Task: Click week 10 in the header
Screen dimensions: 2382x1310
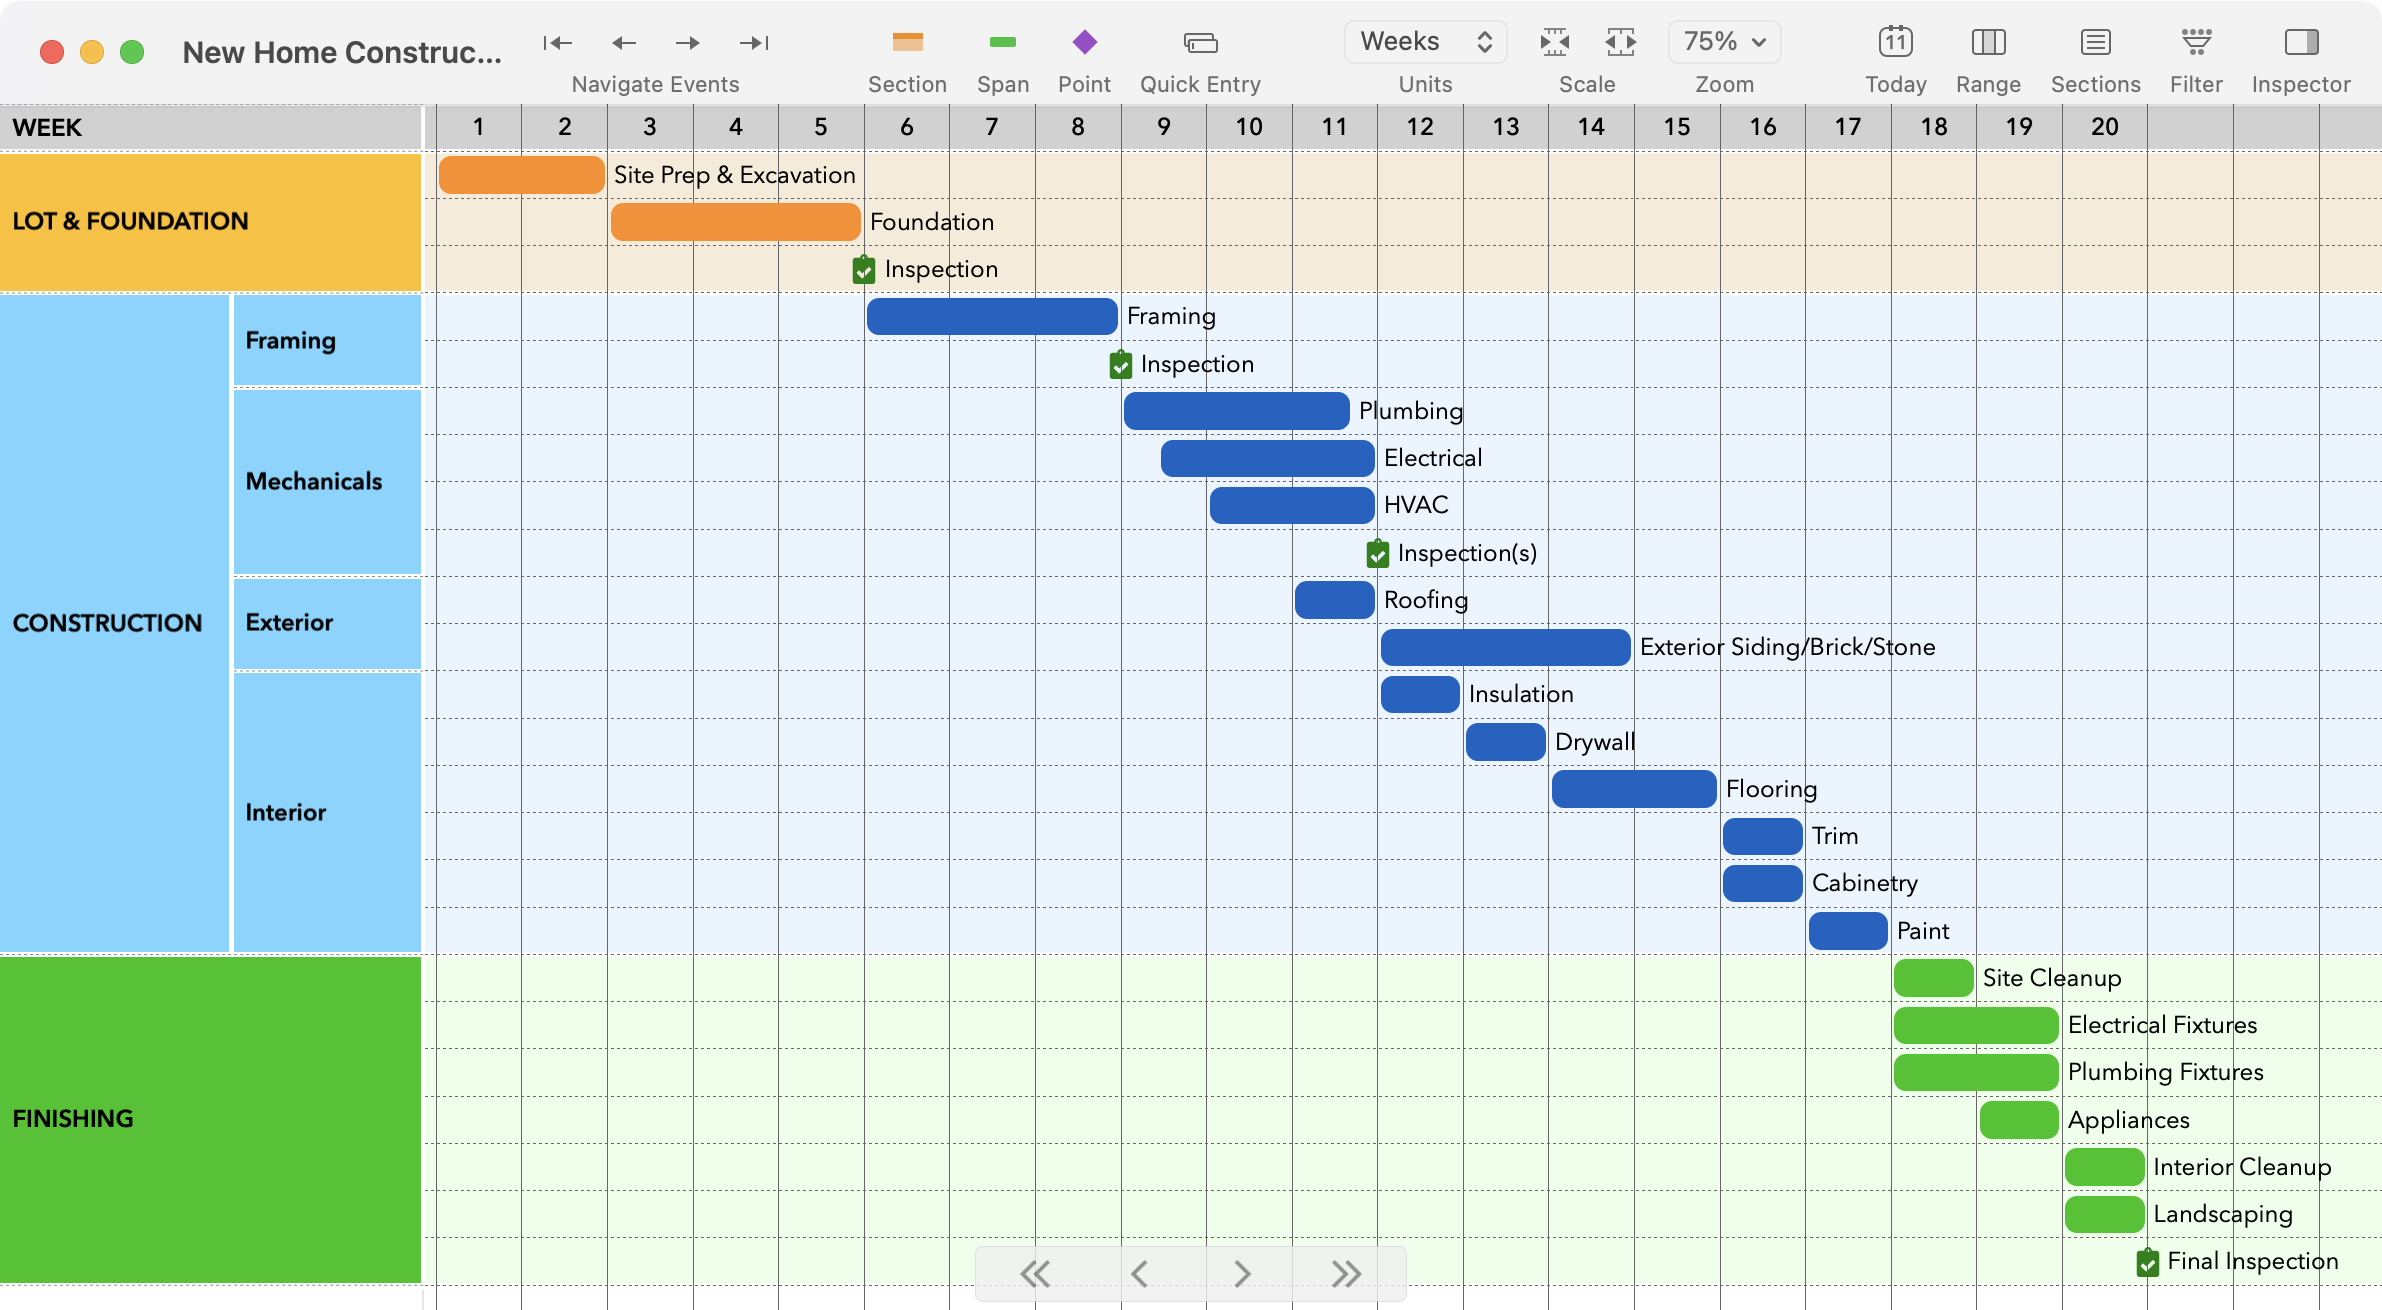Action: [x=1248, y=127]
